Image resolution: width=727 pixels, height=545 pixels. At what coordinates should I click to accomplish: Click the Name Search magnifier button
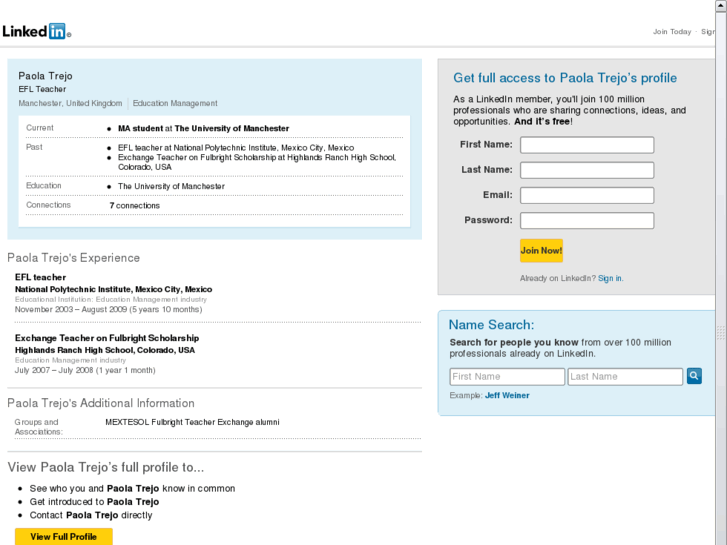[694, 376]
